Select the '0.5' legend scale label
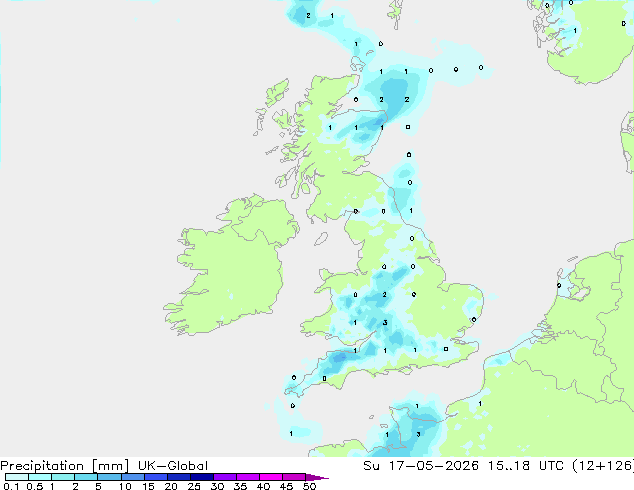Image resolution: width=634 pixels, height=490 pixels. (35, 486)
